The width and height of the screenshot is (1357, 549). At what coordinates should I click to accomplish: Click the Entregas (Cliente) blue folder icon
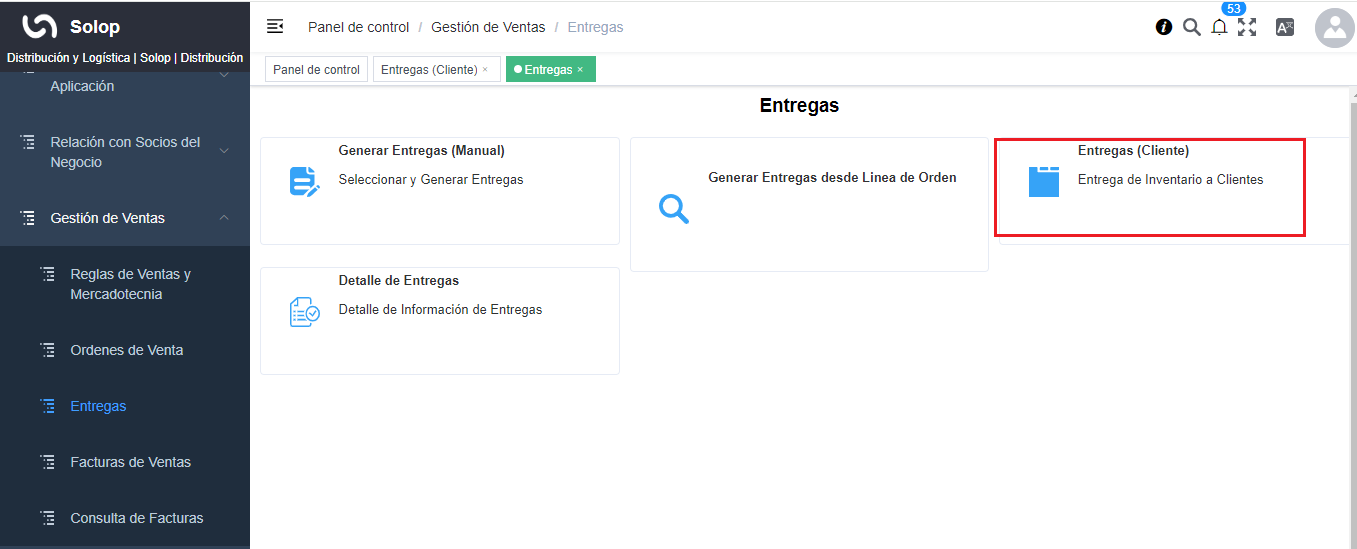point(1043,181)
